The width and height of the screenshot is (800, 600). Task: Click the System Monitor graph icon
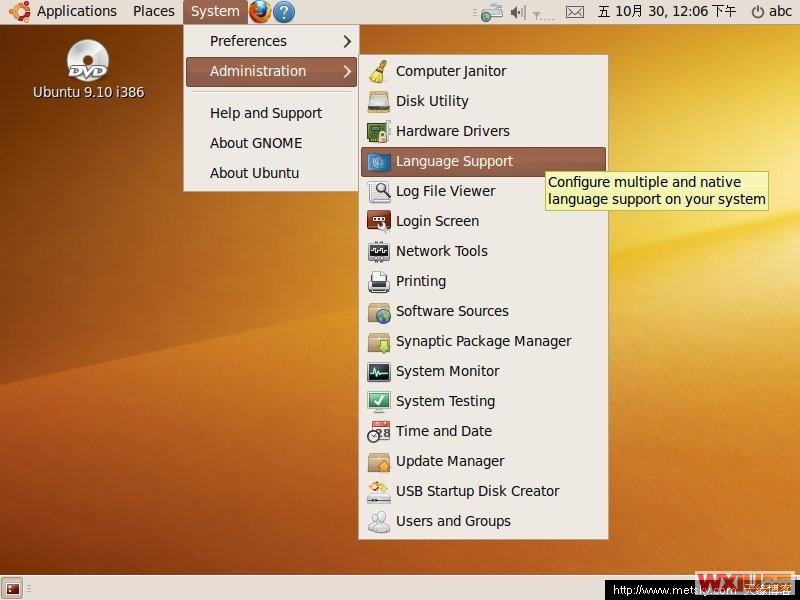point(378,371)
